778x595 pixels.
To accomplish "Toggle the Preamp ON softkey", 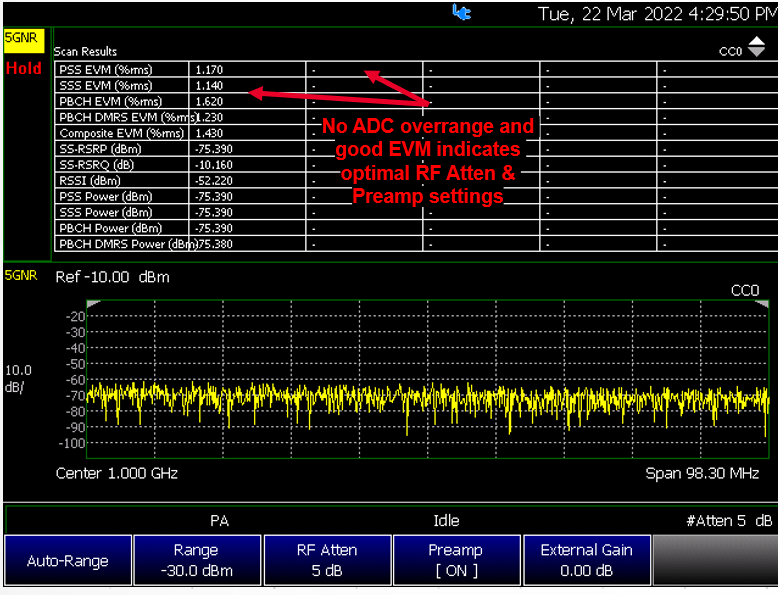I will (x=456, y=560).
